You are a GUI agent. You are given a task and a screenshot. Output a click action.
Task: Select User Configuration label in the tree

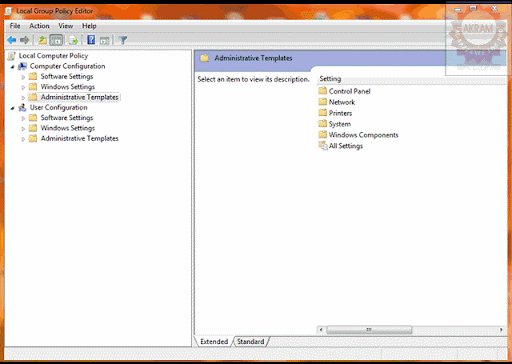click(x=58, y=108)
